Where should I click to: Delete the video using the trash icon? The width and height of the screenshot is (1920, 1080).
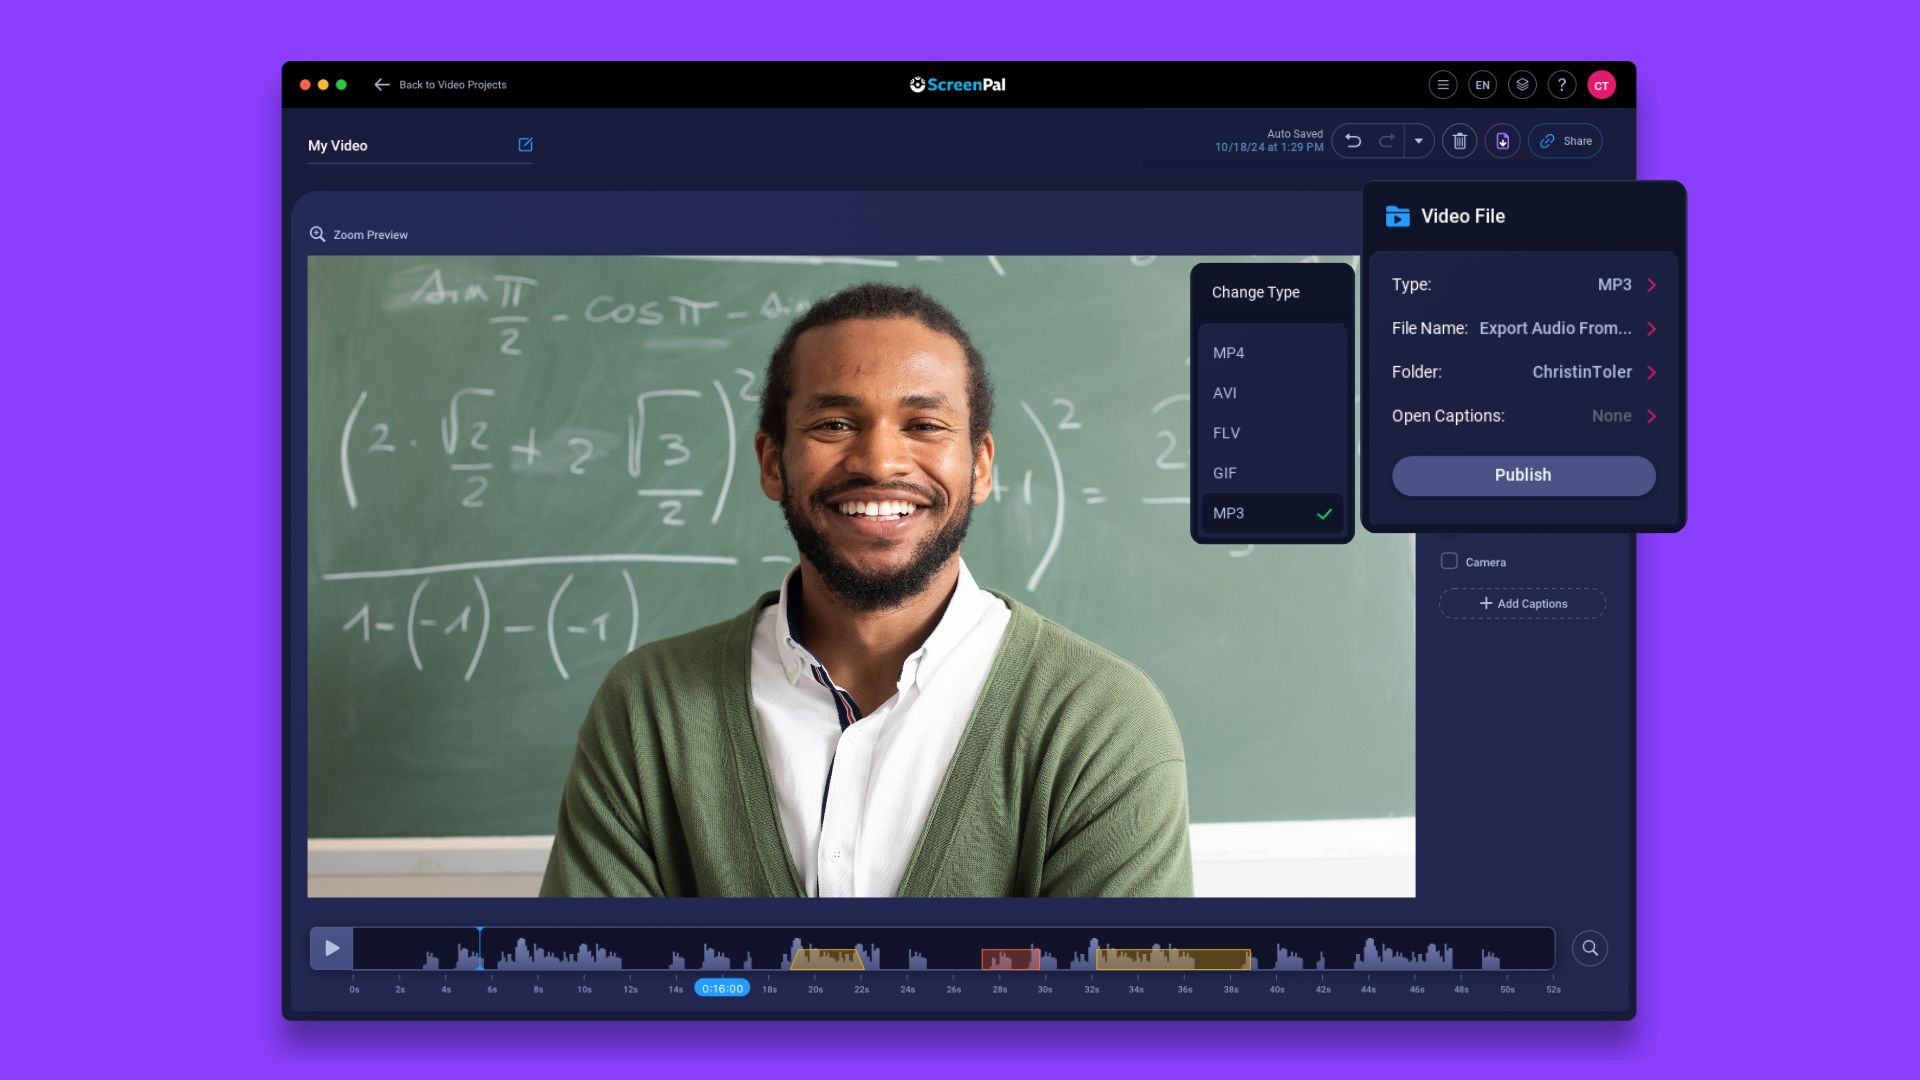tap(1459, 140)
